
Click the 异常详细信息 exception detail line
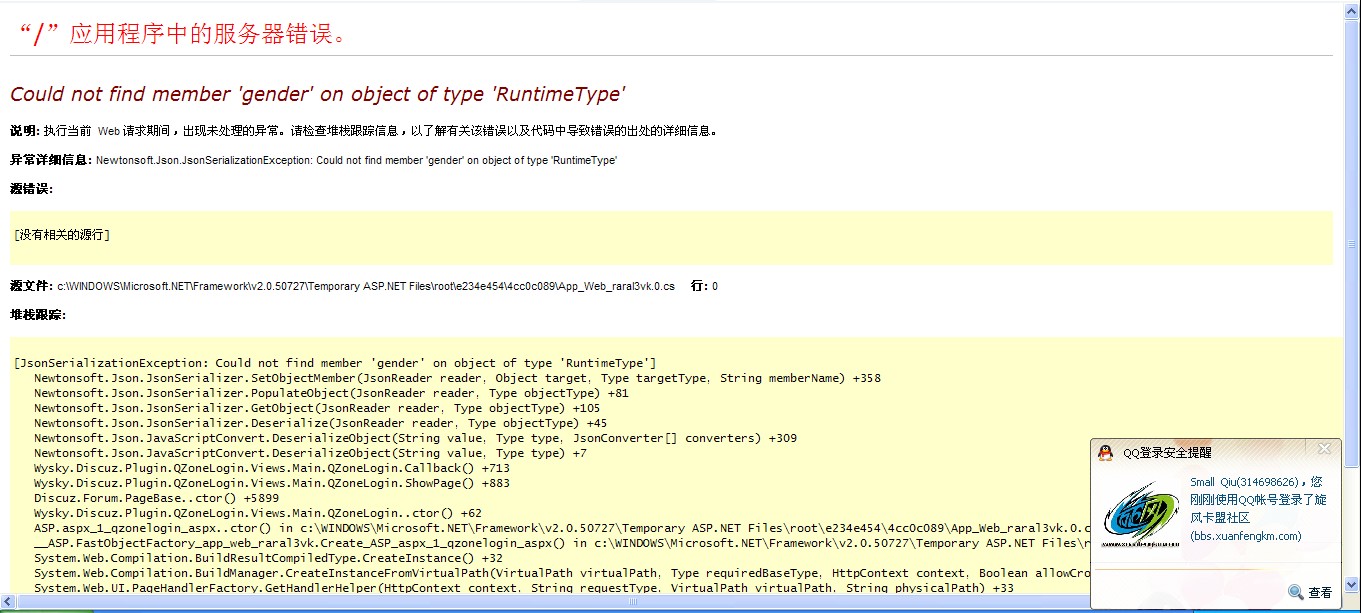[x=313, y=160]
